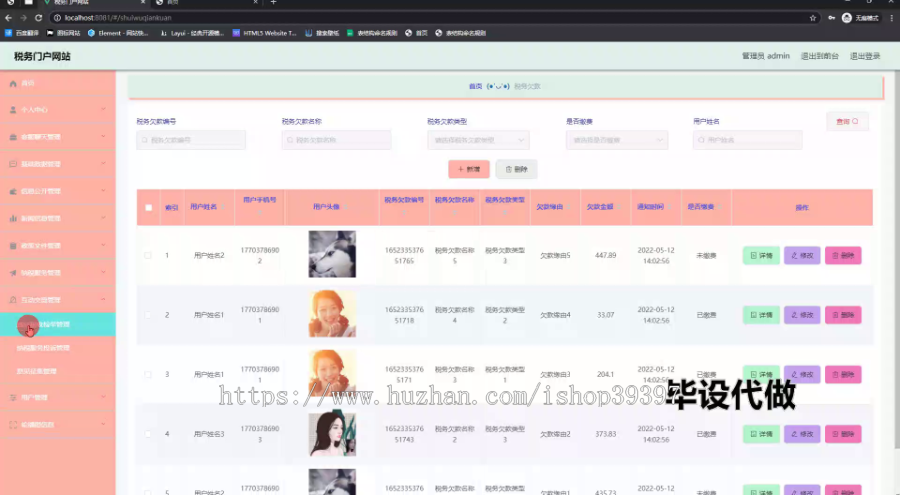This screenshot has width=900, height=495.
Task: Click the key icon in the address bar
Action: coord(831,18)
